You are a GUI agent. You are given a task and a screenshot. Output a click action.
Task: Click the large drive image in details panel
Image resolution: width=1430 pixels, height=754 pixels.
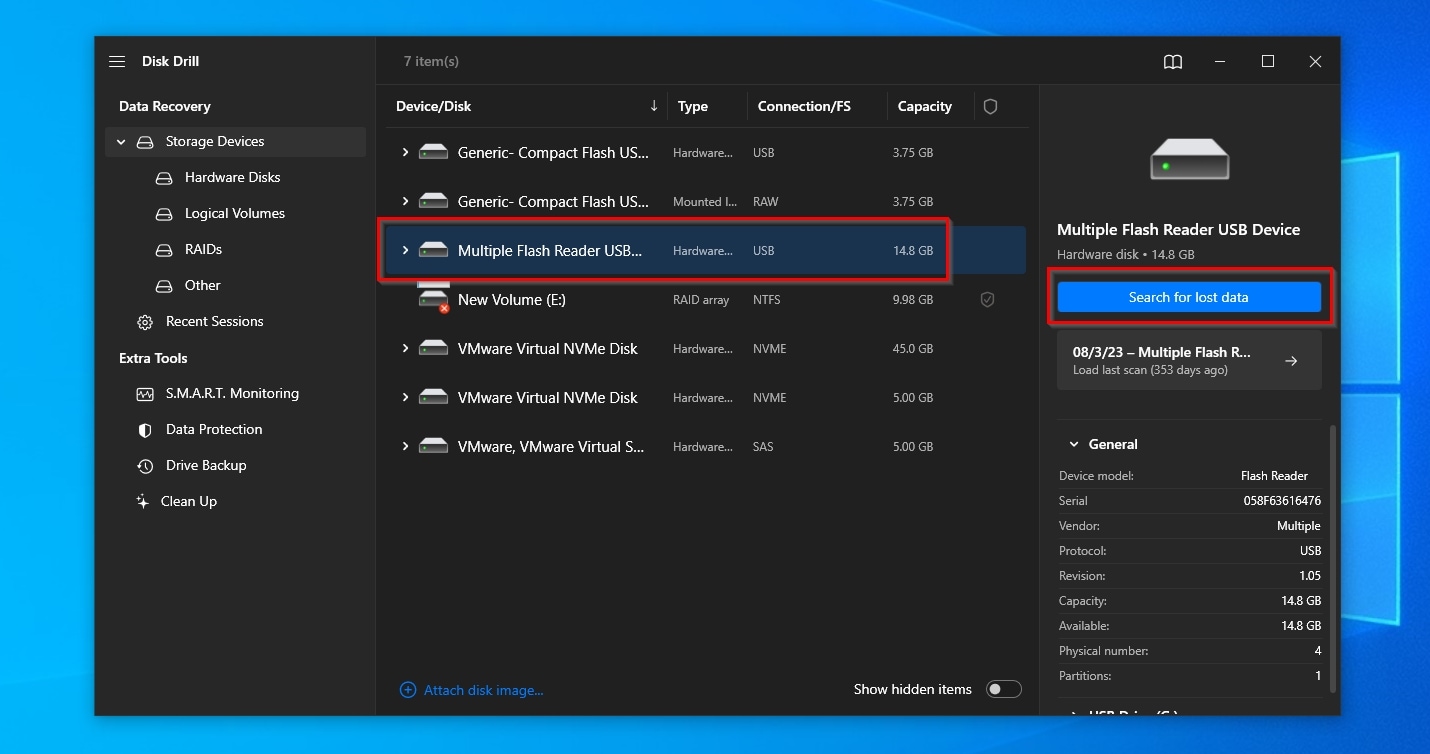tap(1189, 159)
